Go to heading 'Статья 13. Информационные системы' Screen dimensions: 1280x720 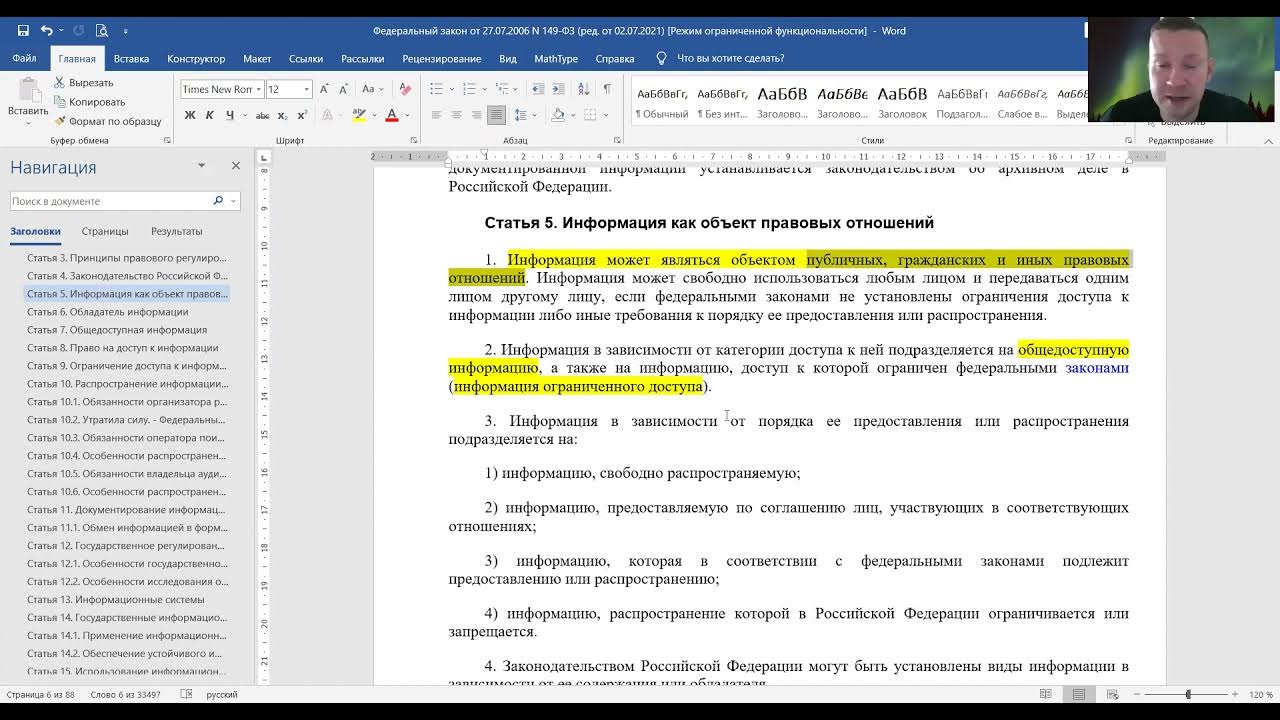pos(116,600)
